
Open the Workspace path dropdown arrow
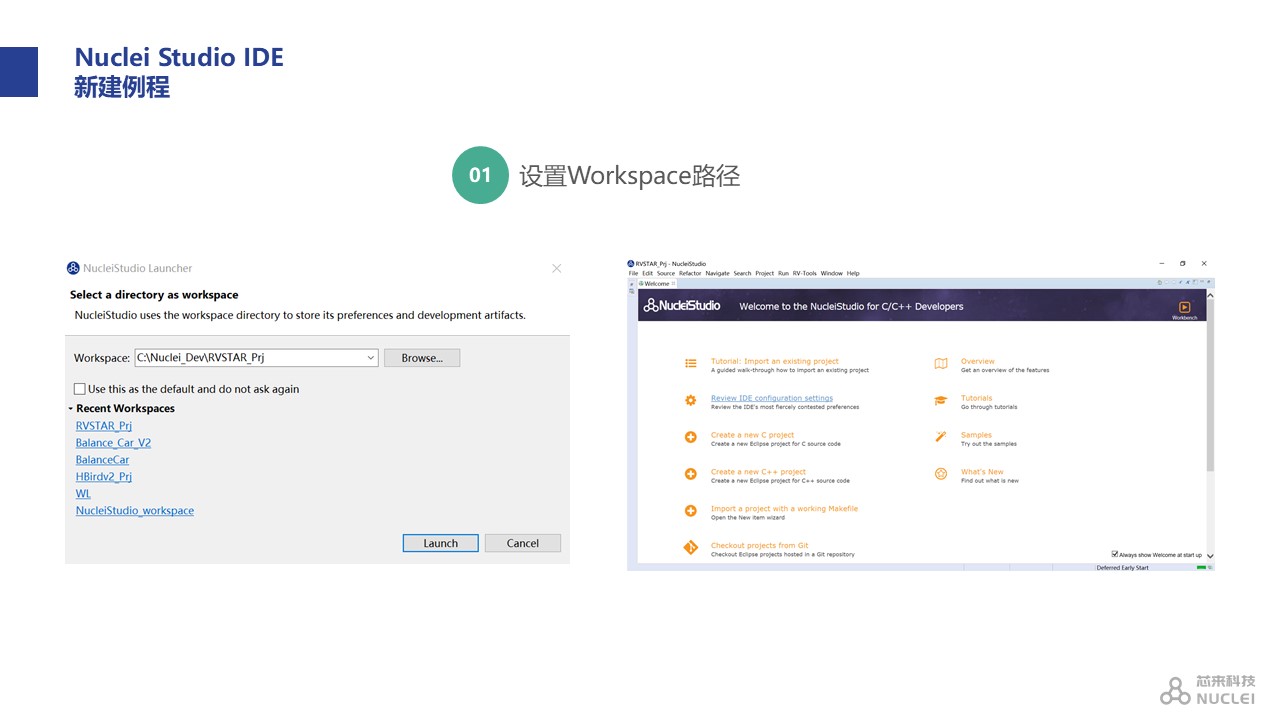tap(370, 358)
